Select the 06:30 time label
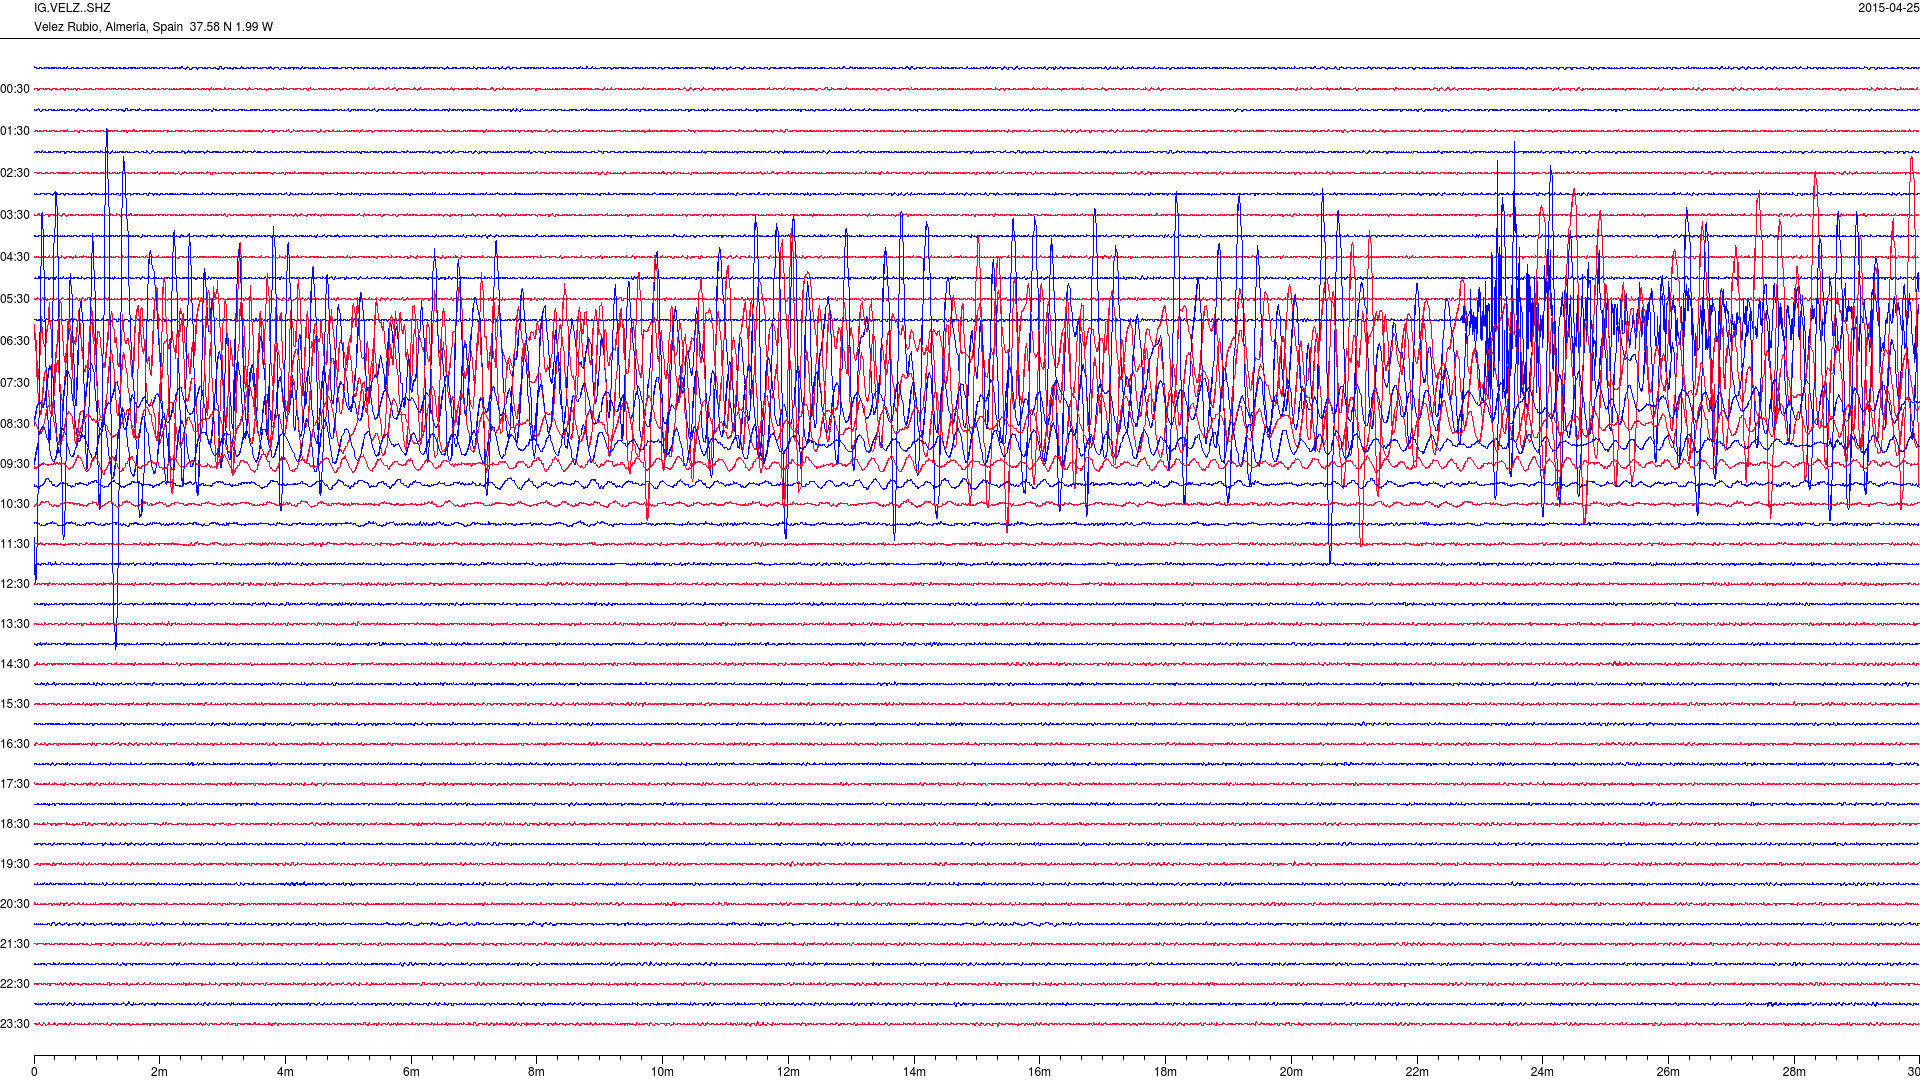Screen dimensions: 1920x1080 pyautogui.click(x=15, y=341)
